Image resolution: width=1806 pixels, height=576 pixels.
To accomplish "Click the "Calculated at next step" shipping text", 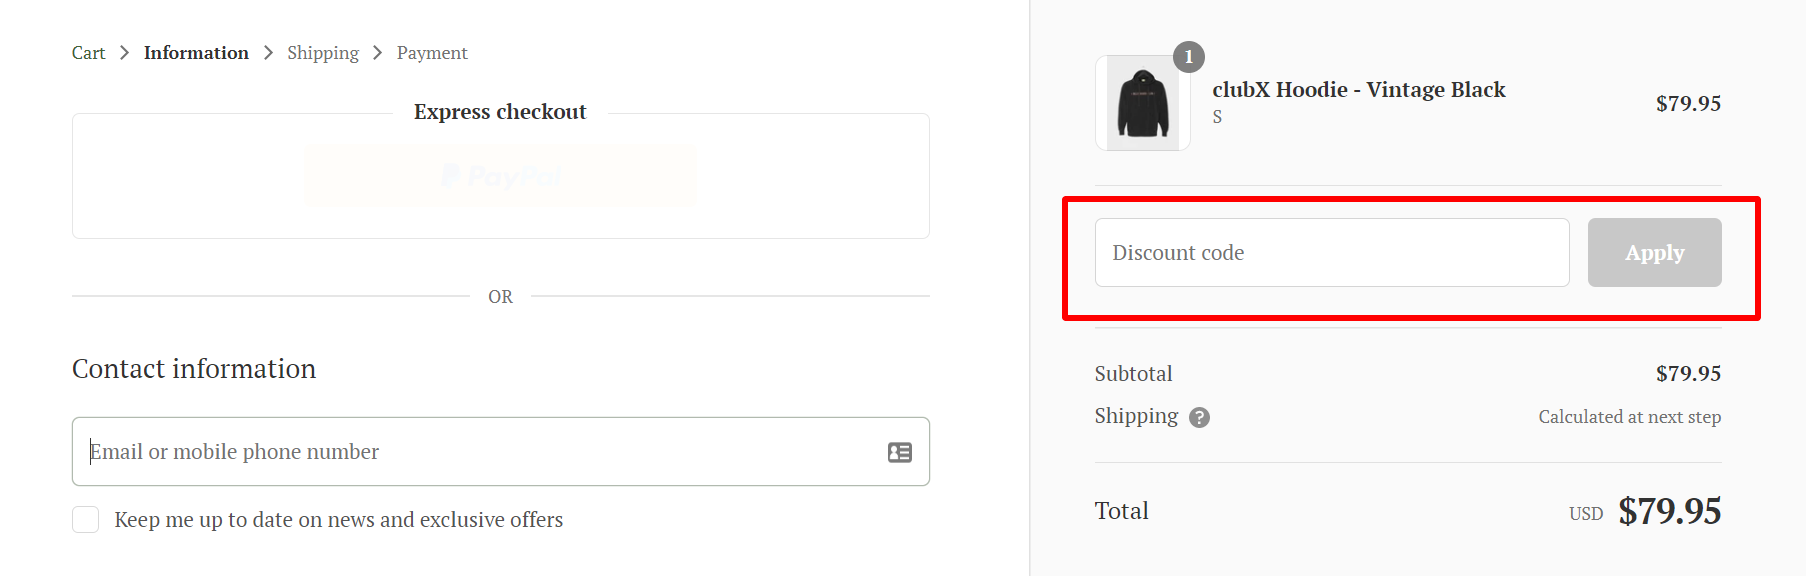I will (x=1629, y=417).
